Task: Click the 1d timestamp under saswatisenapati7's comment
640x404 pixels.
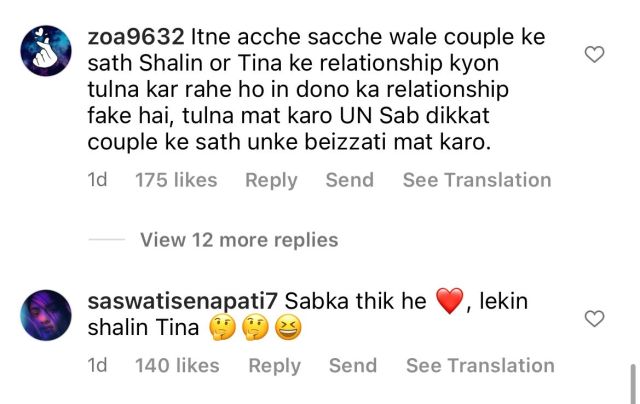Action: (x=98, y=366)
